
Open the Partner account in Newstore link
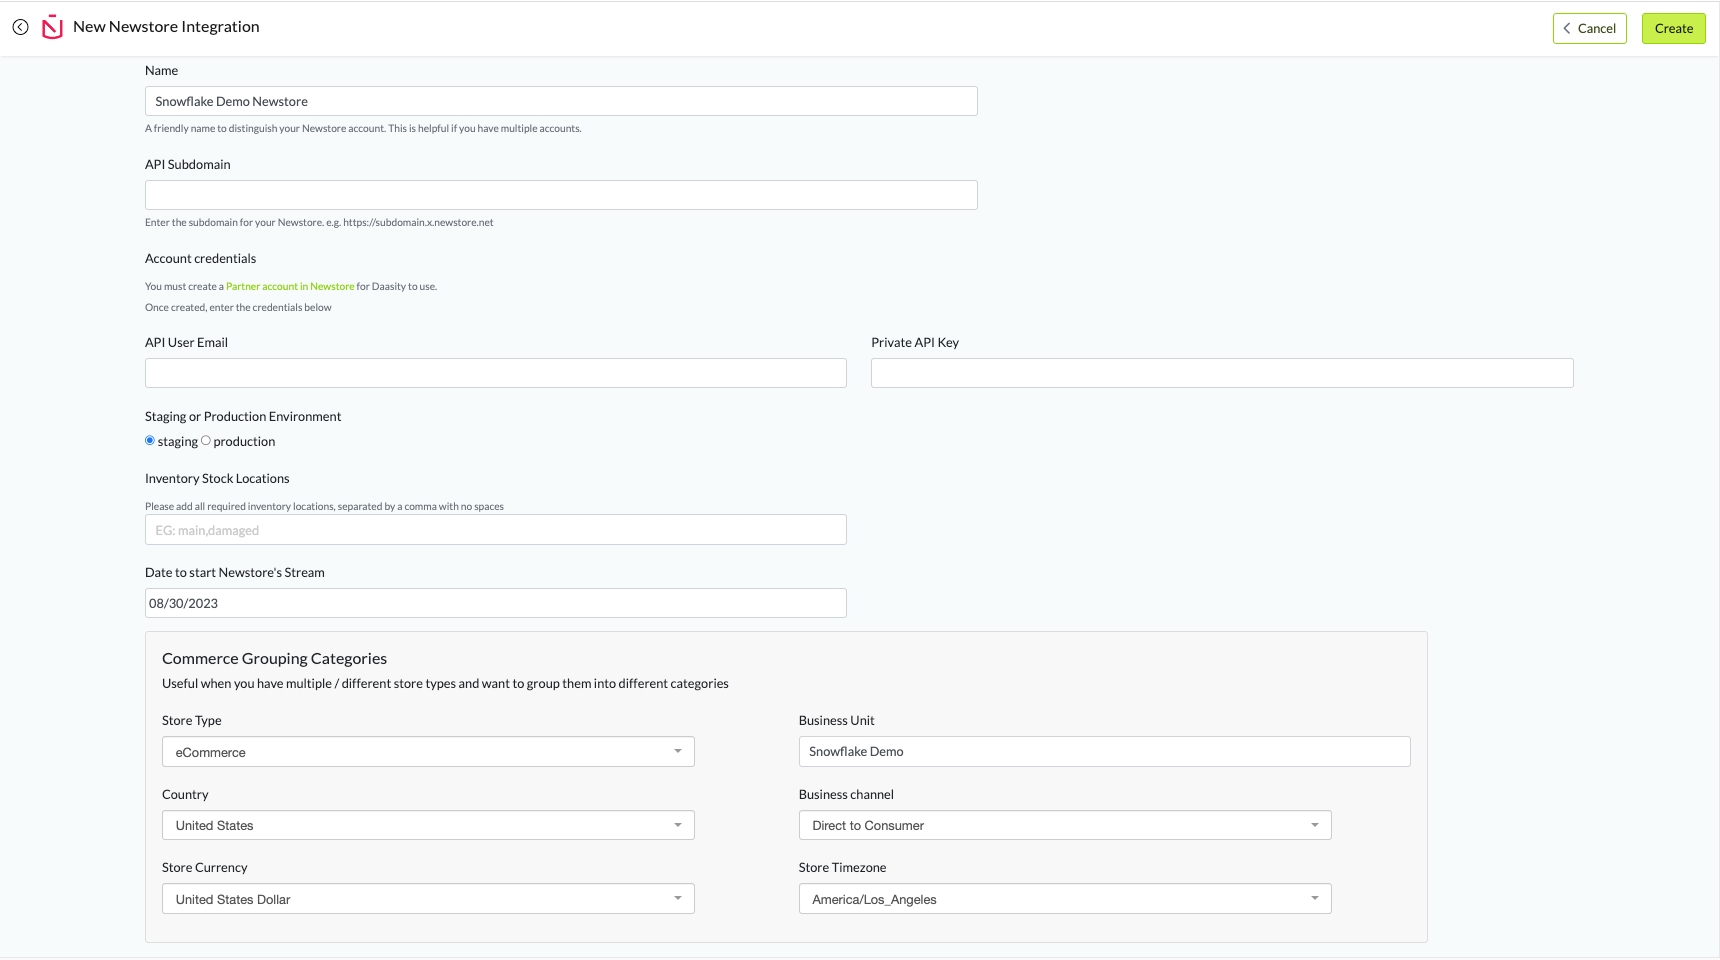(x=290, y=287)
